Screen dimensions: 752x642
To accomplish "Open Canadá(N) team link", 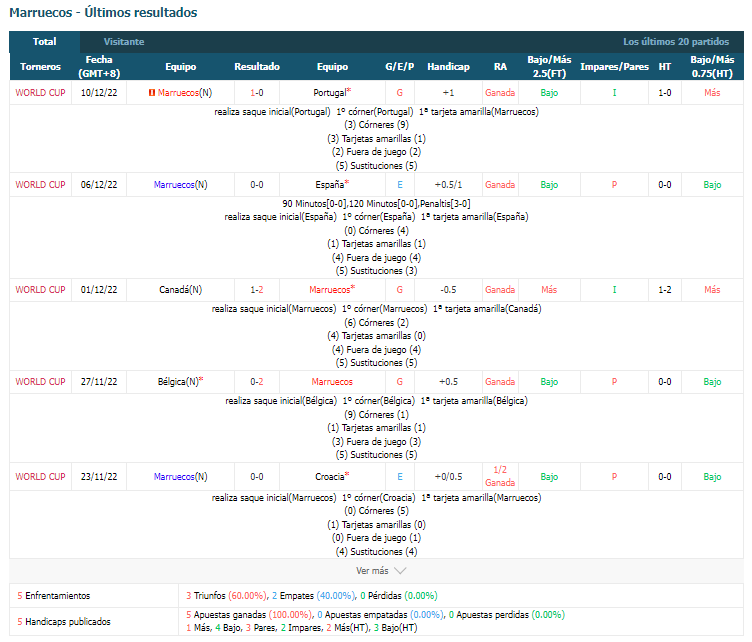I will click(180, 290).
